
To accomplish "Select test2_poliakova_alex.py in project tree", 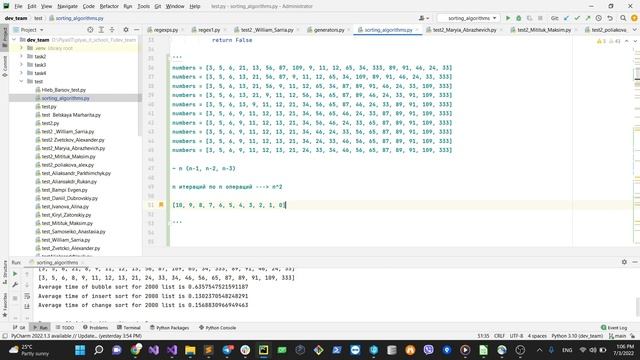I will [x=67, y=165].
